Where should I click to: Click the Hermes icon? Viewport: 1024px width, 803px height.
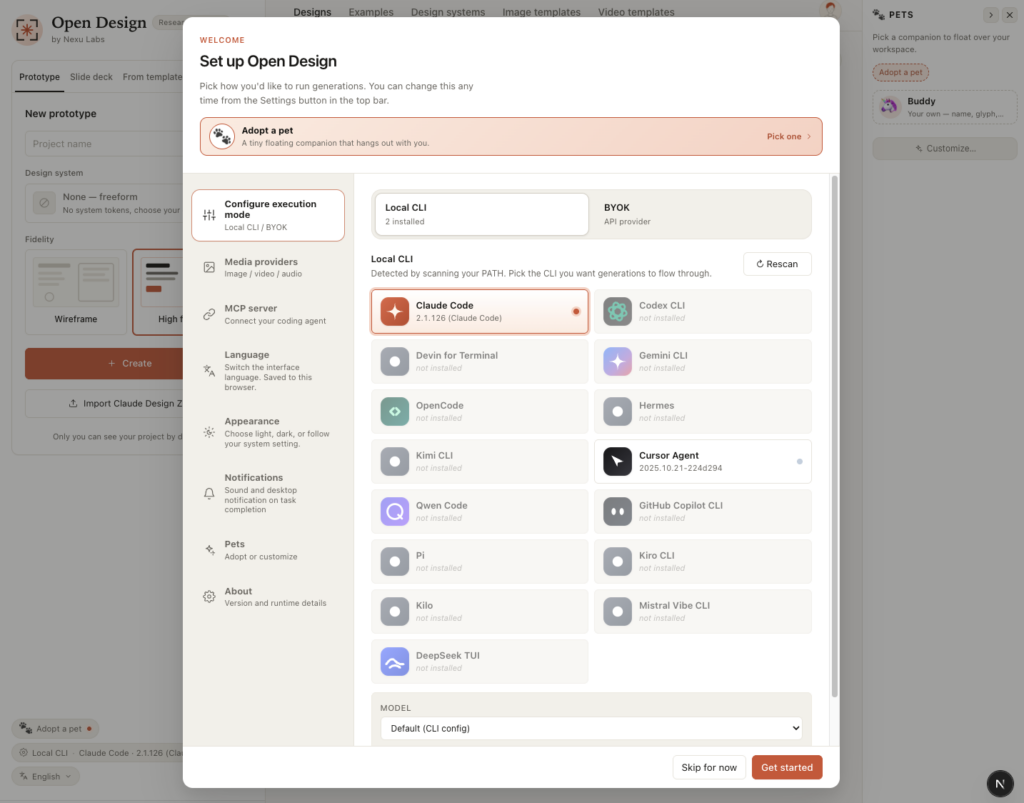coord(617,411)
